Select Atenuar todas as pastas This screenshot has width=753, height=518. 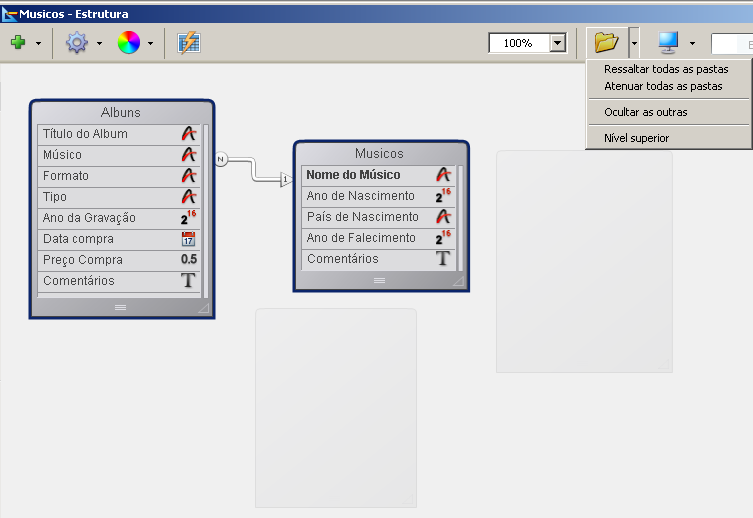coord(663,86)
